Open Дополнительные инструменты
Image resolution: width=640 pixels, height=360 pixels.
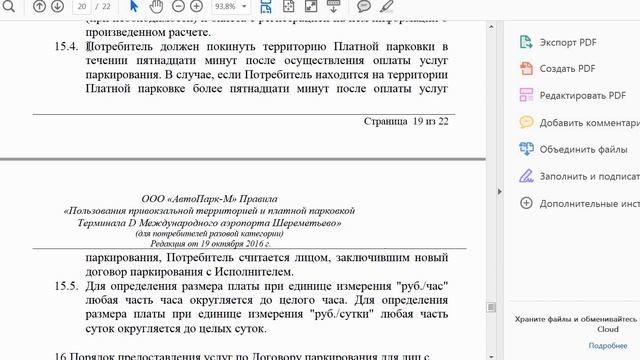[x=589, y=203]
